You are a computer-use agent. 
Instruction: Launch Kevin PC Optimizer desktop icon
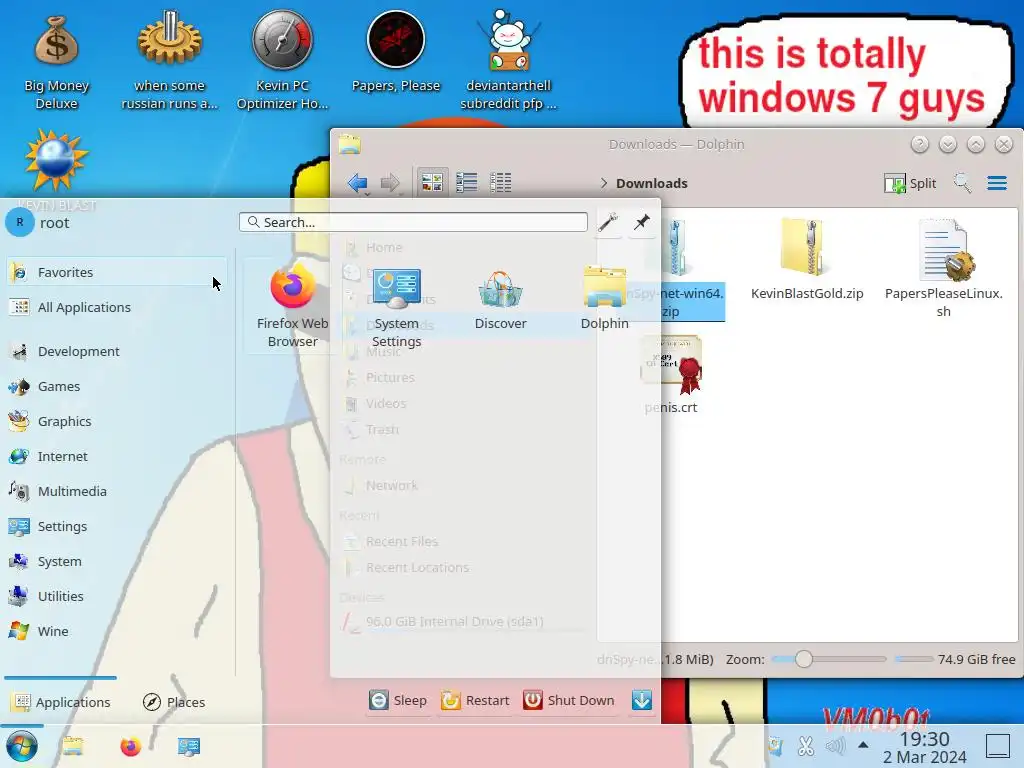282,62
